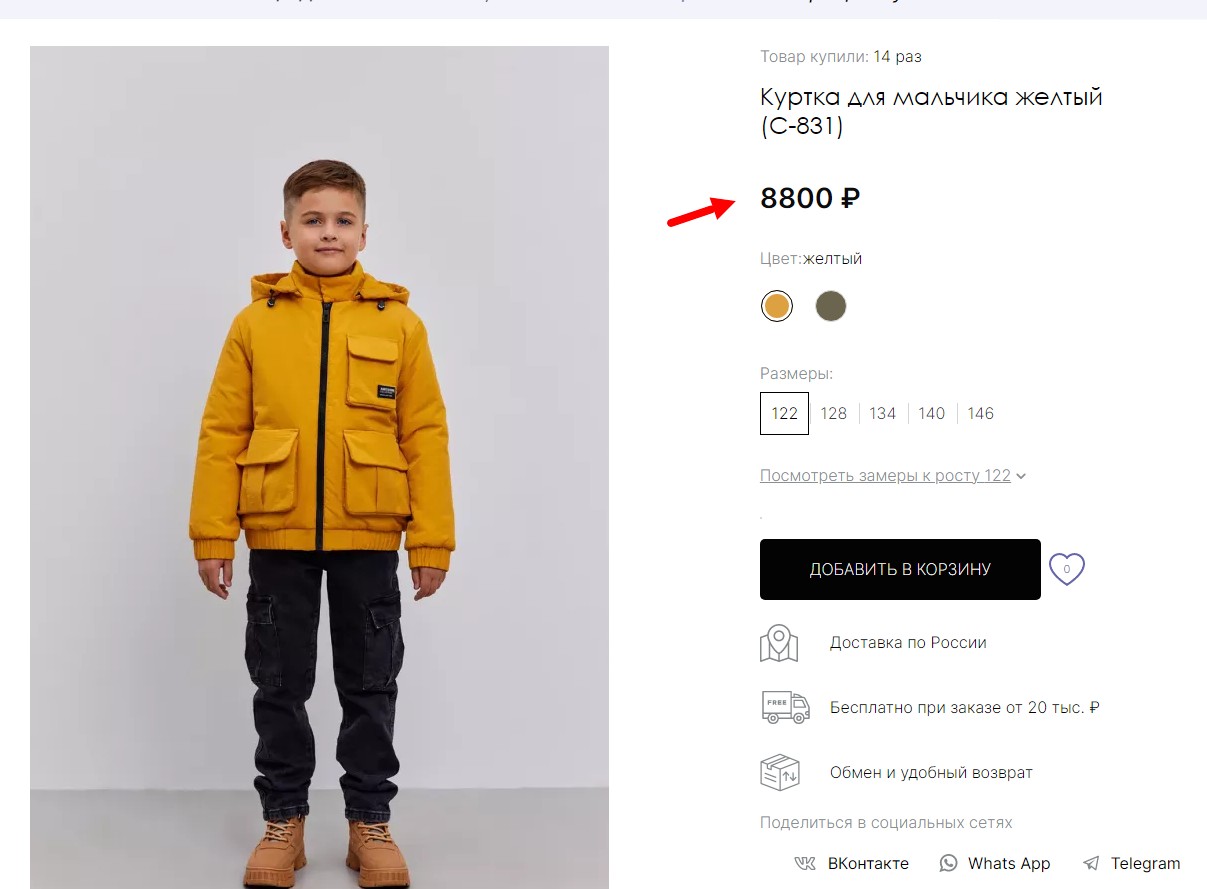1207x889 pixels.
Task: Choose size 146
Action: (x=980, y=413)
